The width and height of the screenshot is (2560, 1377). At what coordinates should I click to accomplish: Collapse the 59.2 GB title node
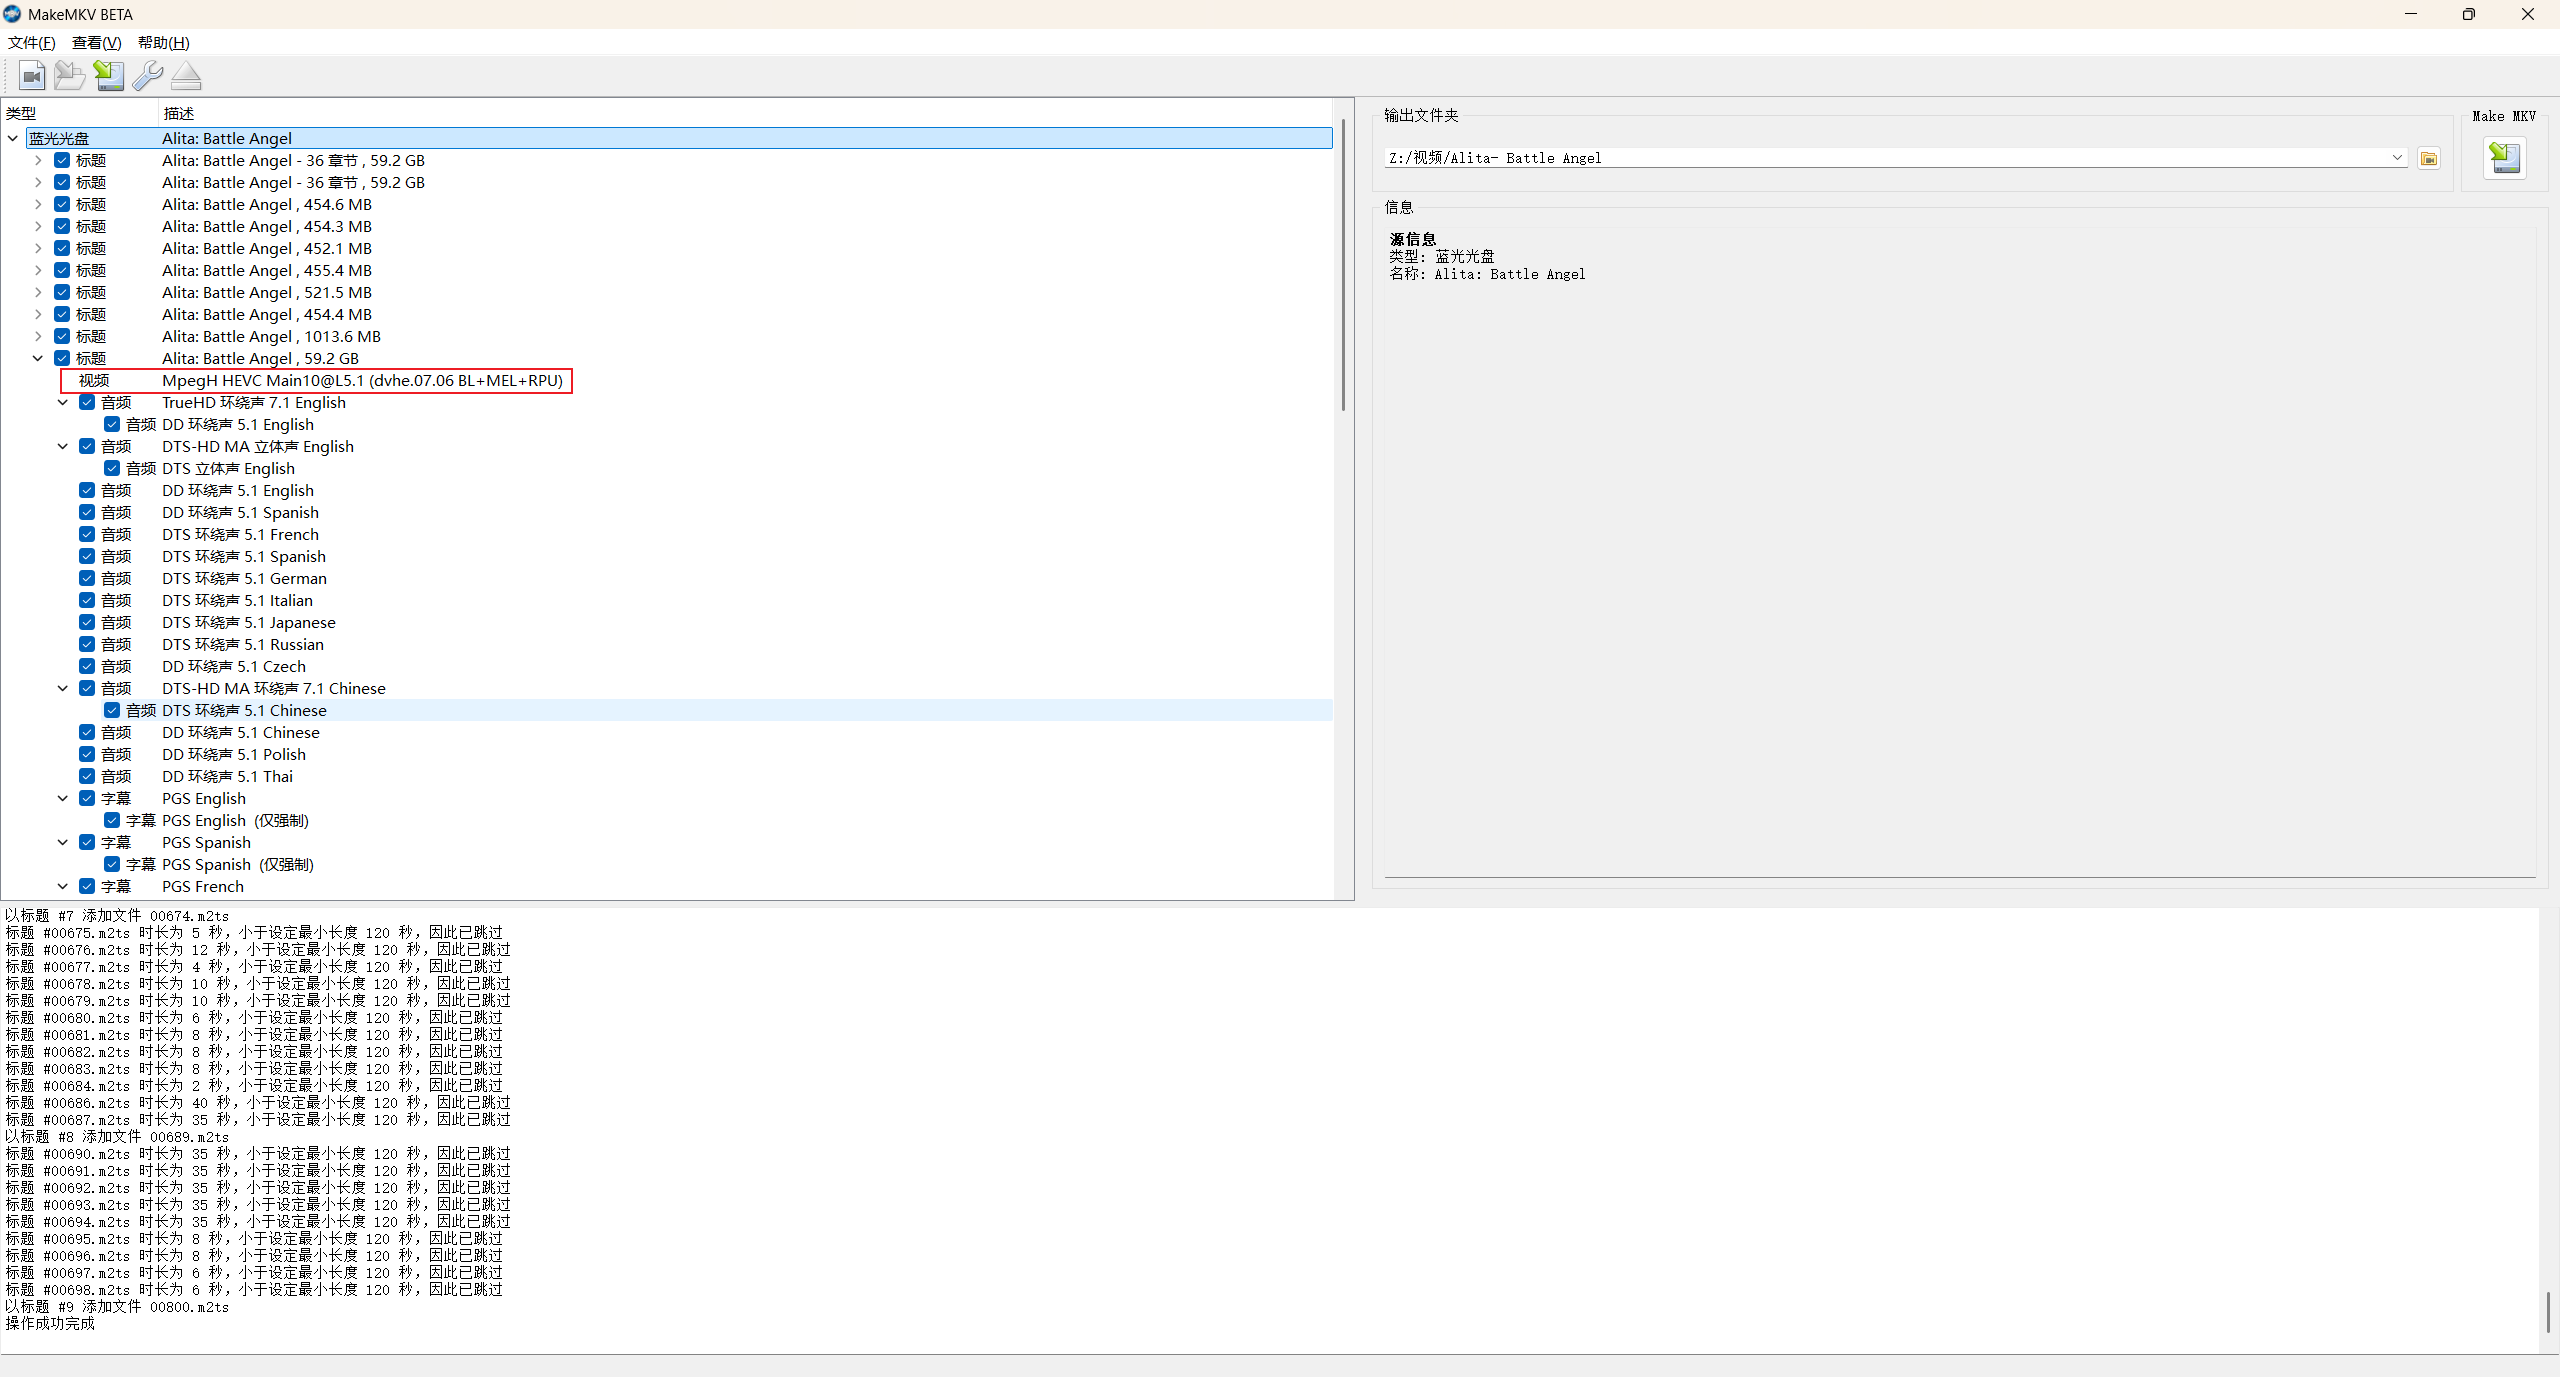pyautogui.click(x=38, y=358)
